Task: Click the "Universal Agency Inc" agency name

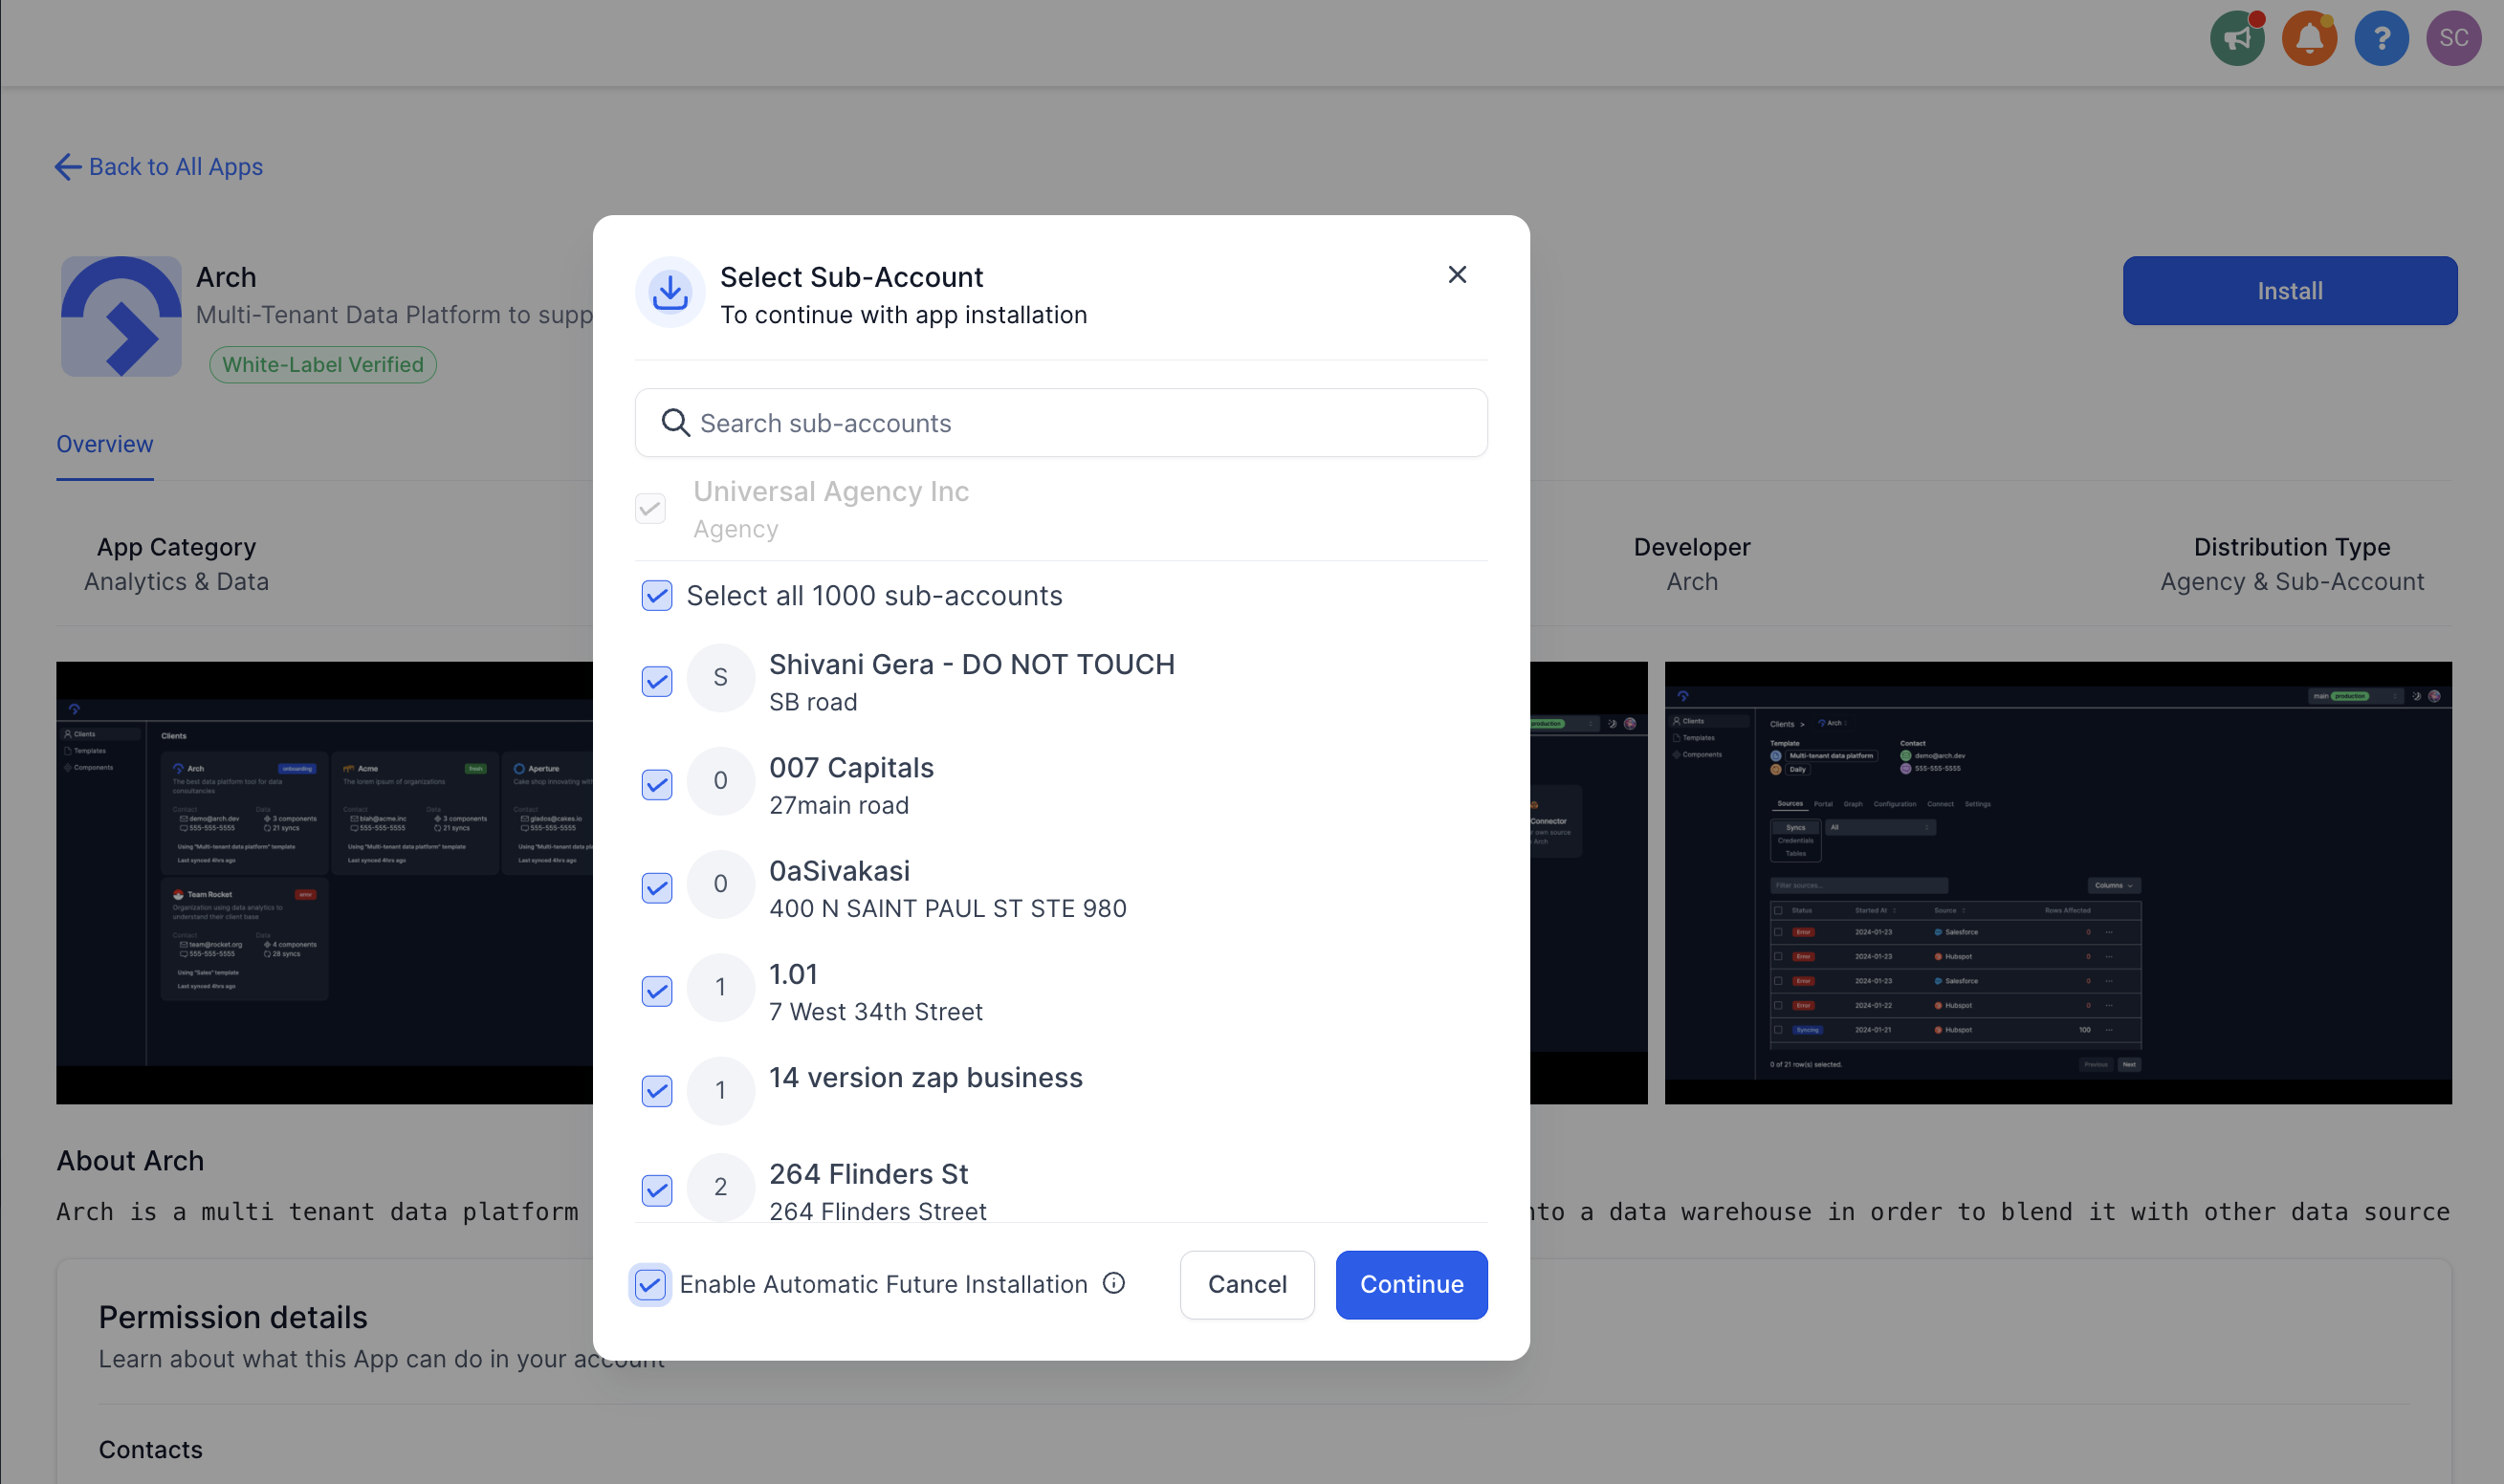Action: 831,492
